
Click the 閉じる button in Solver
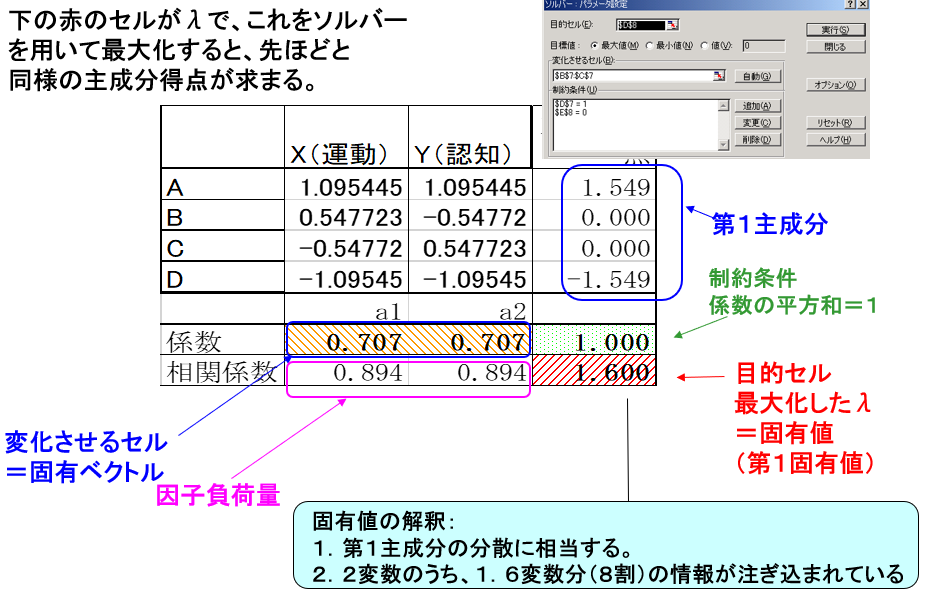pyautogui.click(x=835, y=47)
